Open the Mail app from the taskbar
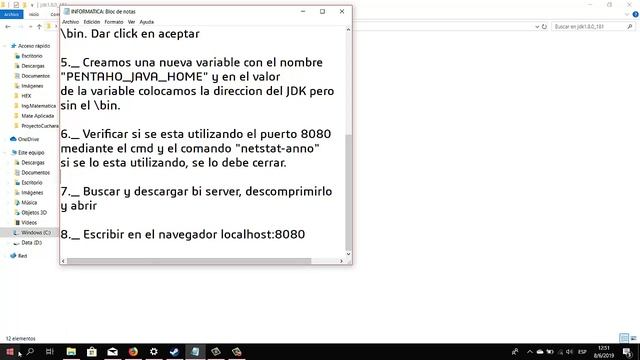This screenshot has height=360, width=640. pos(112,351)
